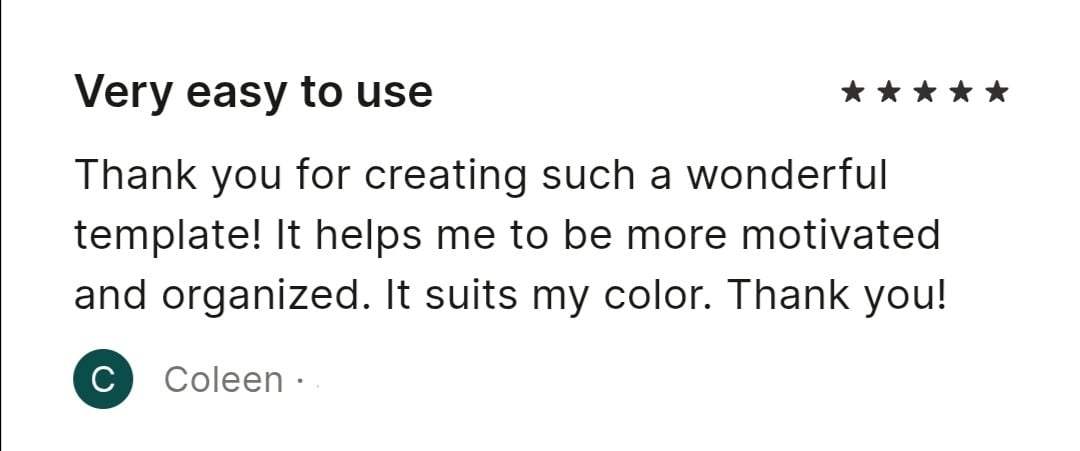Click the word wonderful in the review
Screen dimensions: 1080x451
click(x=787, y=174)
